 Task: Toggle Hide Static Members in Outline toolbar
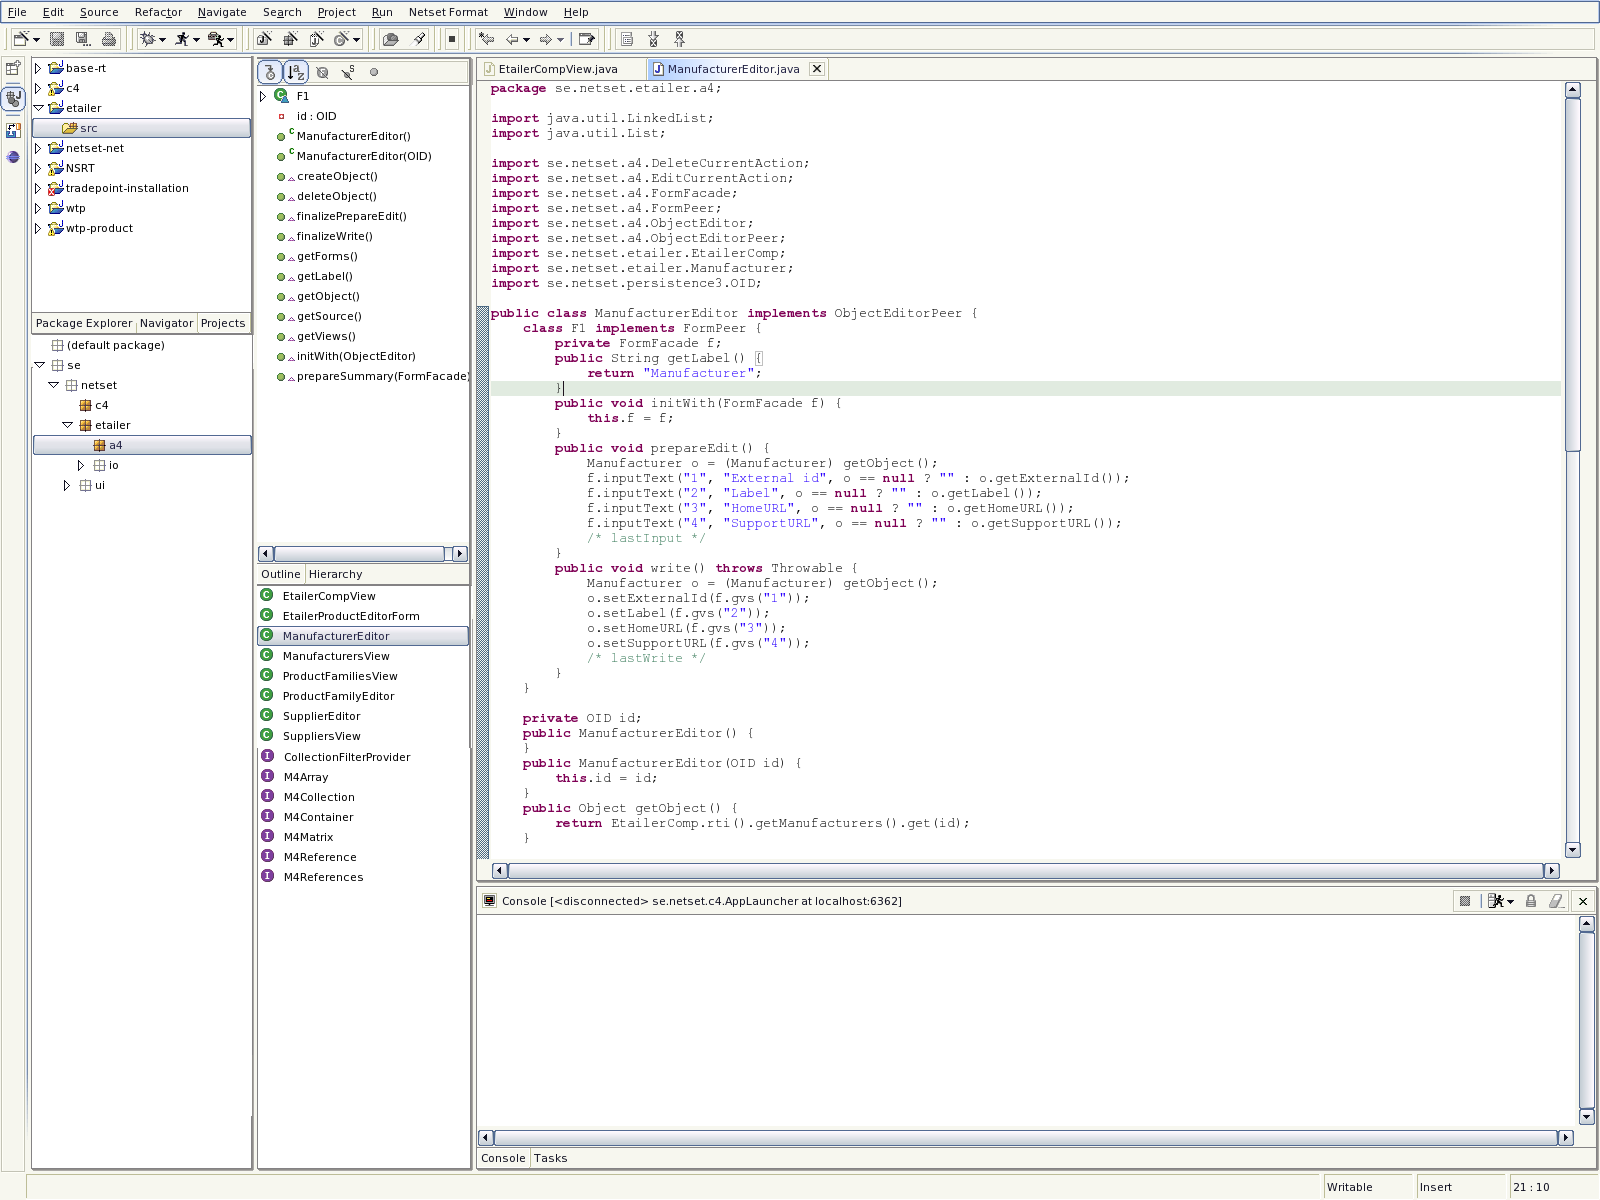[x=348, y=72]
